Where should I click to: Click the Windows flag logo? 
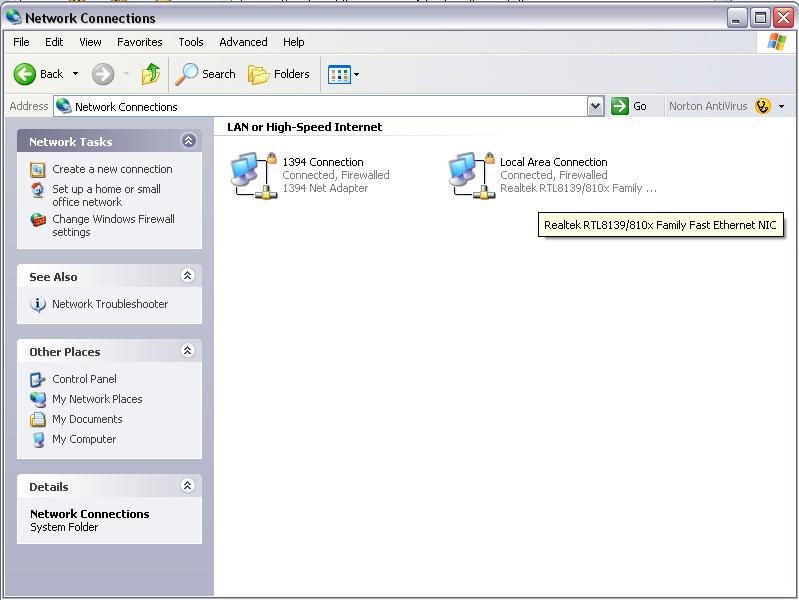pyautogui.click(x=777, y=41)
